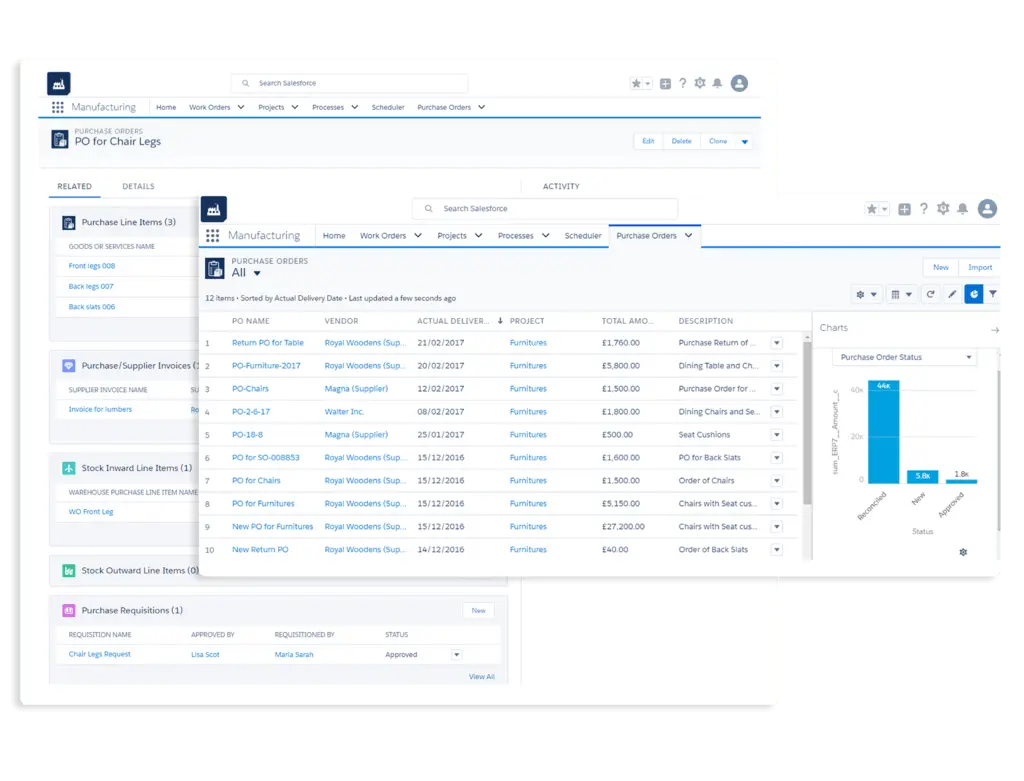Click the tall Reconciled bar in the chart
1024x781 pixels.
coord(884,432)
